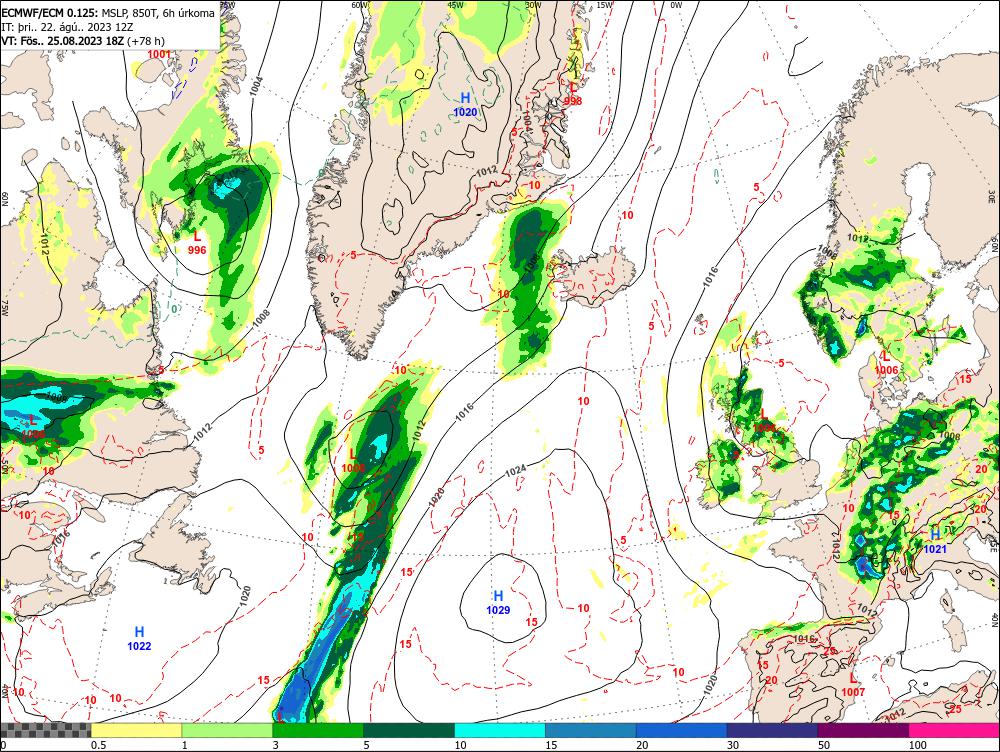Click the H 1020 marker over Greenland

(465, 105)
